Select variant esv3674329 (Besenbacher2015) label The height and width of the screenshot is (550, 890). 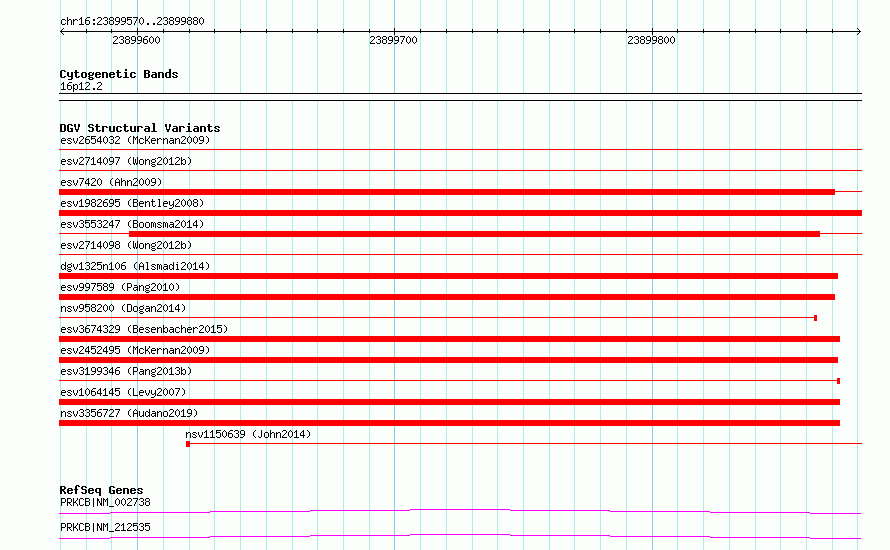(144, 329)
